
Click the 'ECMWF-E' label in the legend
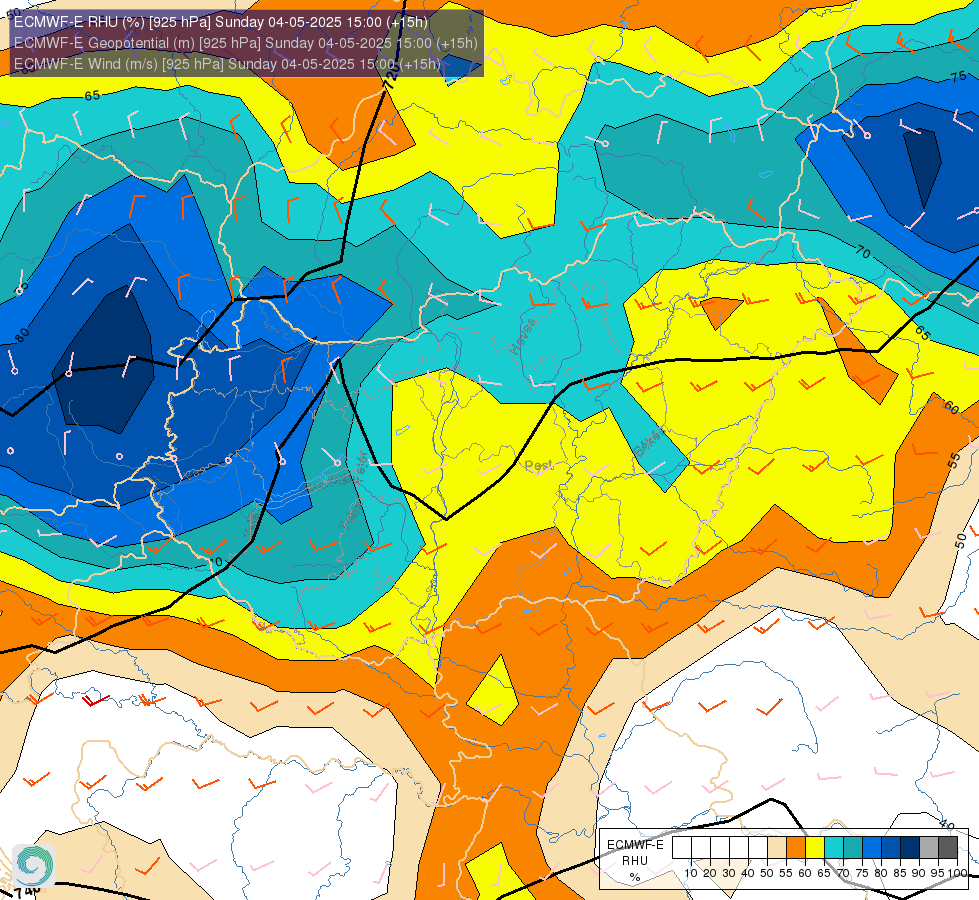coord(635,845)
